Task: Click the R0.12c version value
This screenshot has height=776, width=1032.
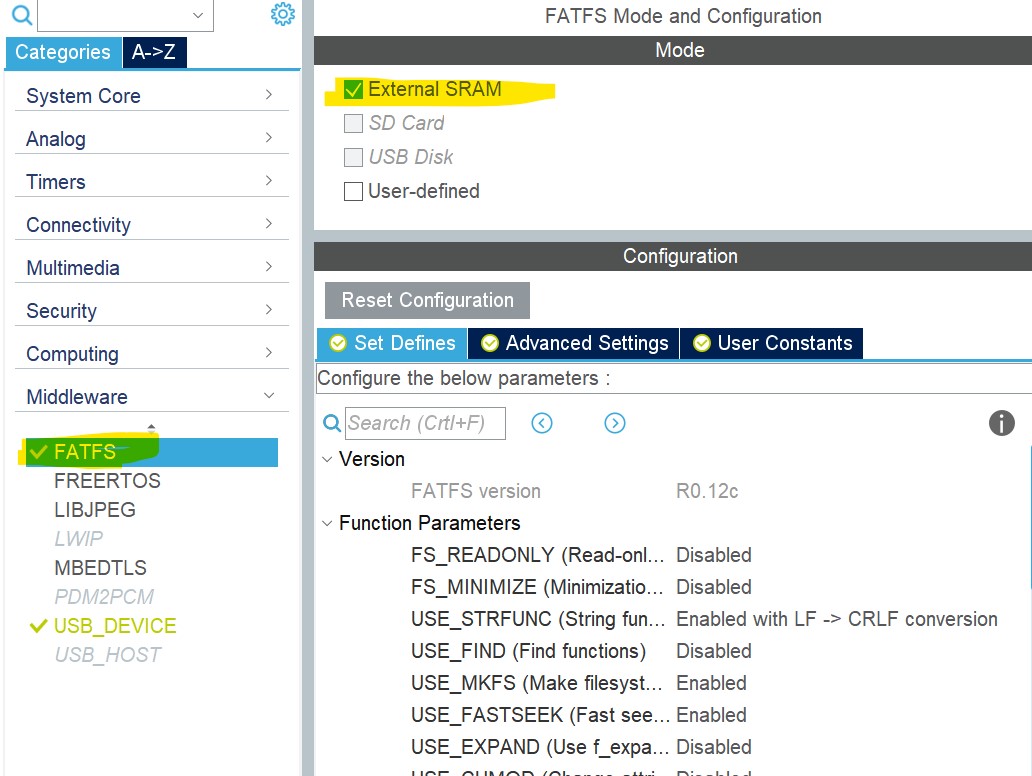Action: point(707,491)
